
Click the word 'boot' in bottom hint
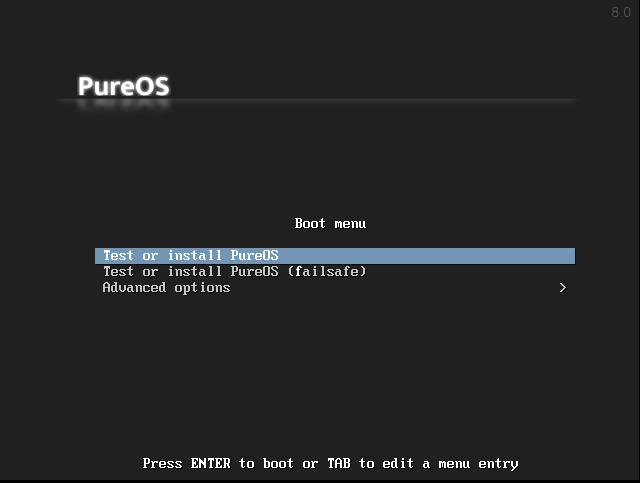coord(282,464)
